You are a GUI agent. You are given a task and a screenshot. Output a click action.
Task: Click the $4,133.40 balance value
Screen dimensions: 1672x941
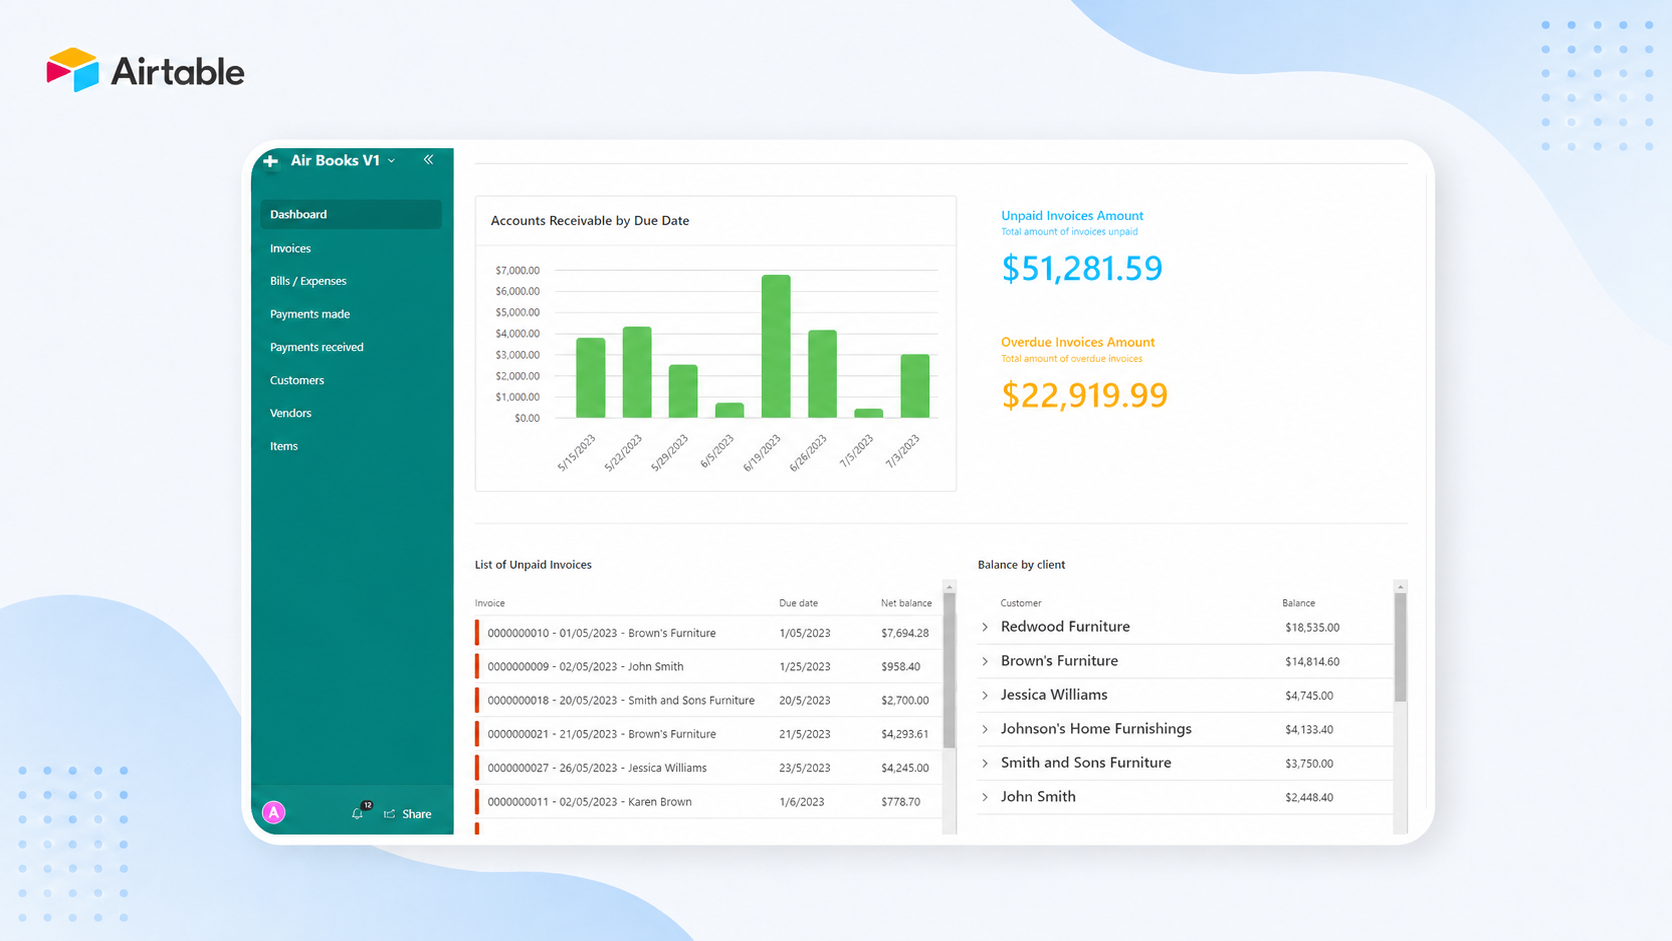point(1309,730)
